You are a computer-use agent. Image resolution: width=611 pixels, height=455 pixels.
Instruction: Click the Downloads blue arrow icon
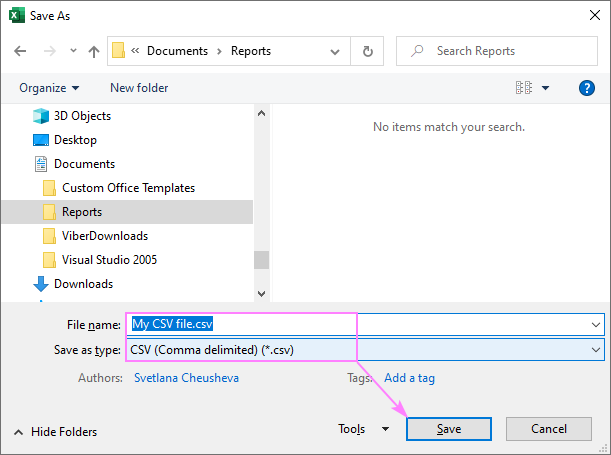(x=41, y=284)
